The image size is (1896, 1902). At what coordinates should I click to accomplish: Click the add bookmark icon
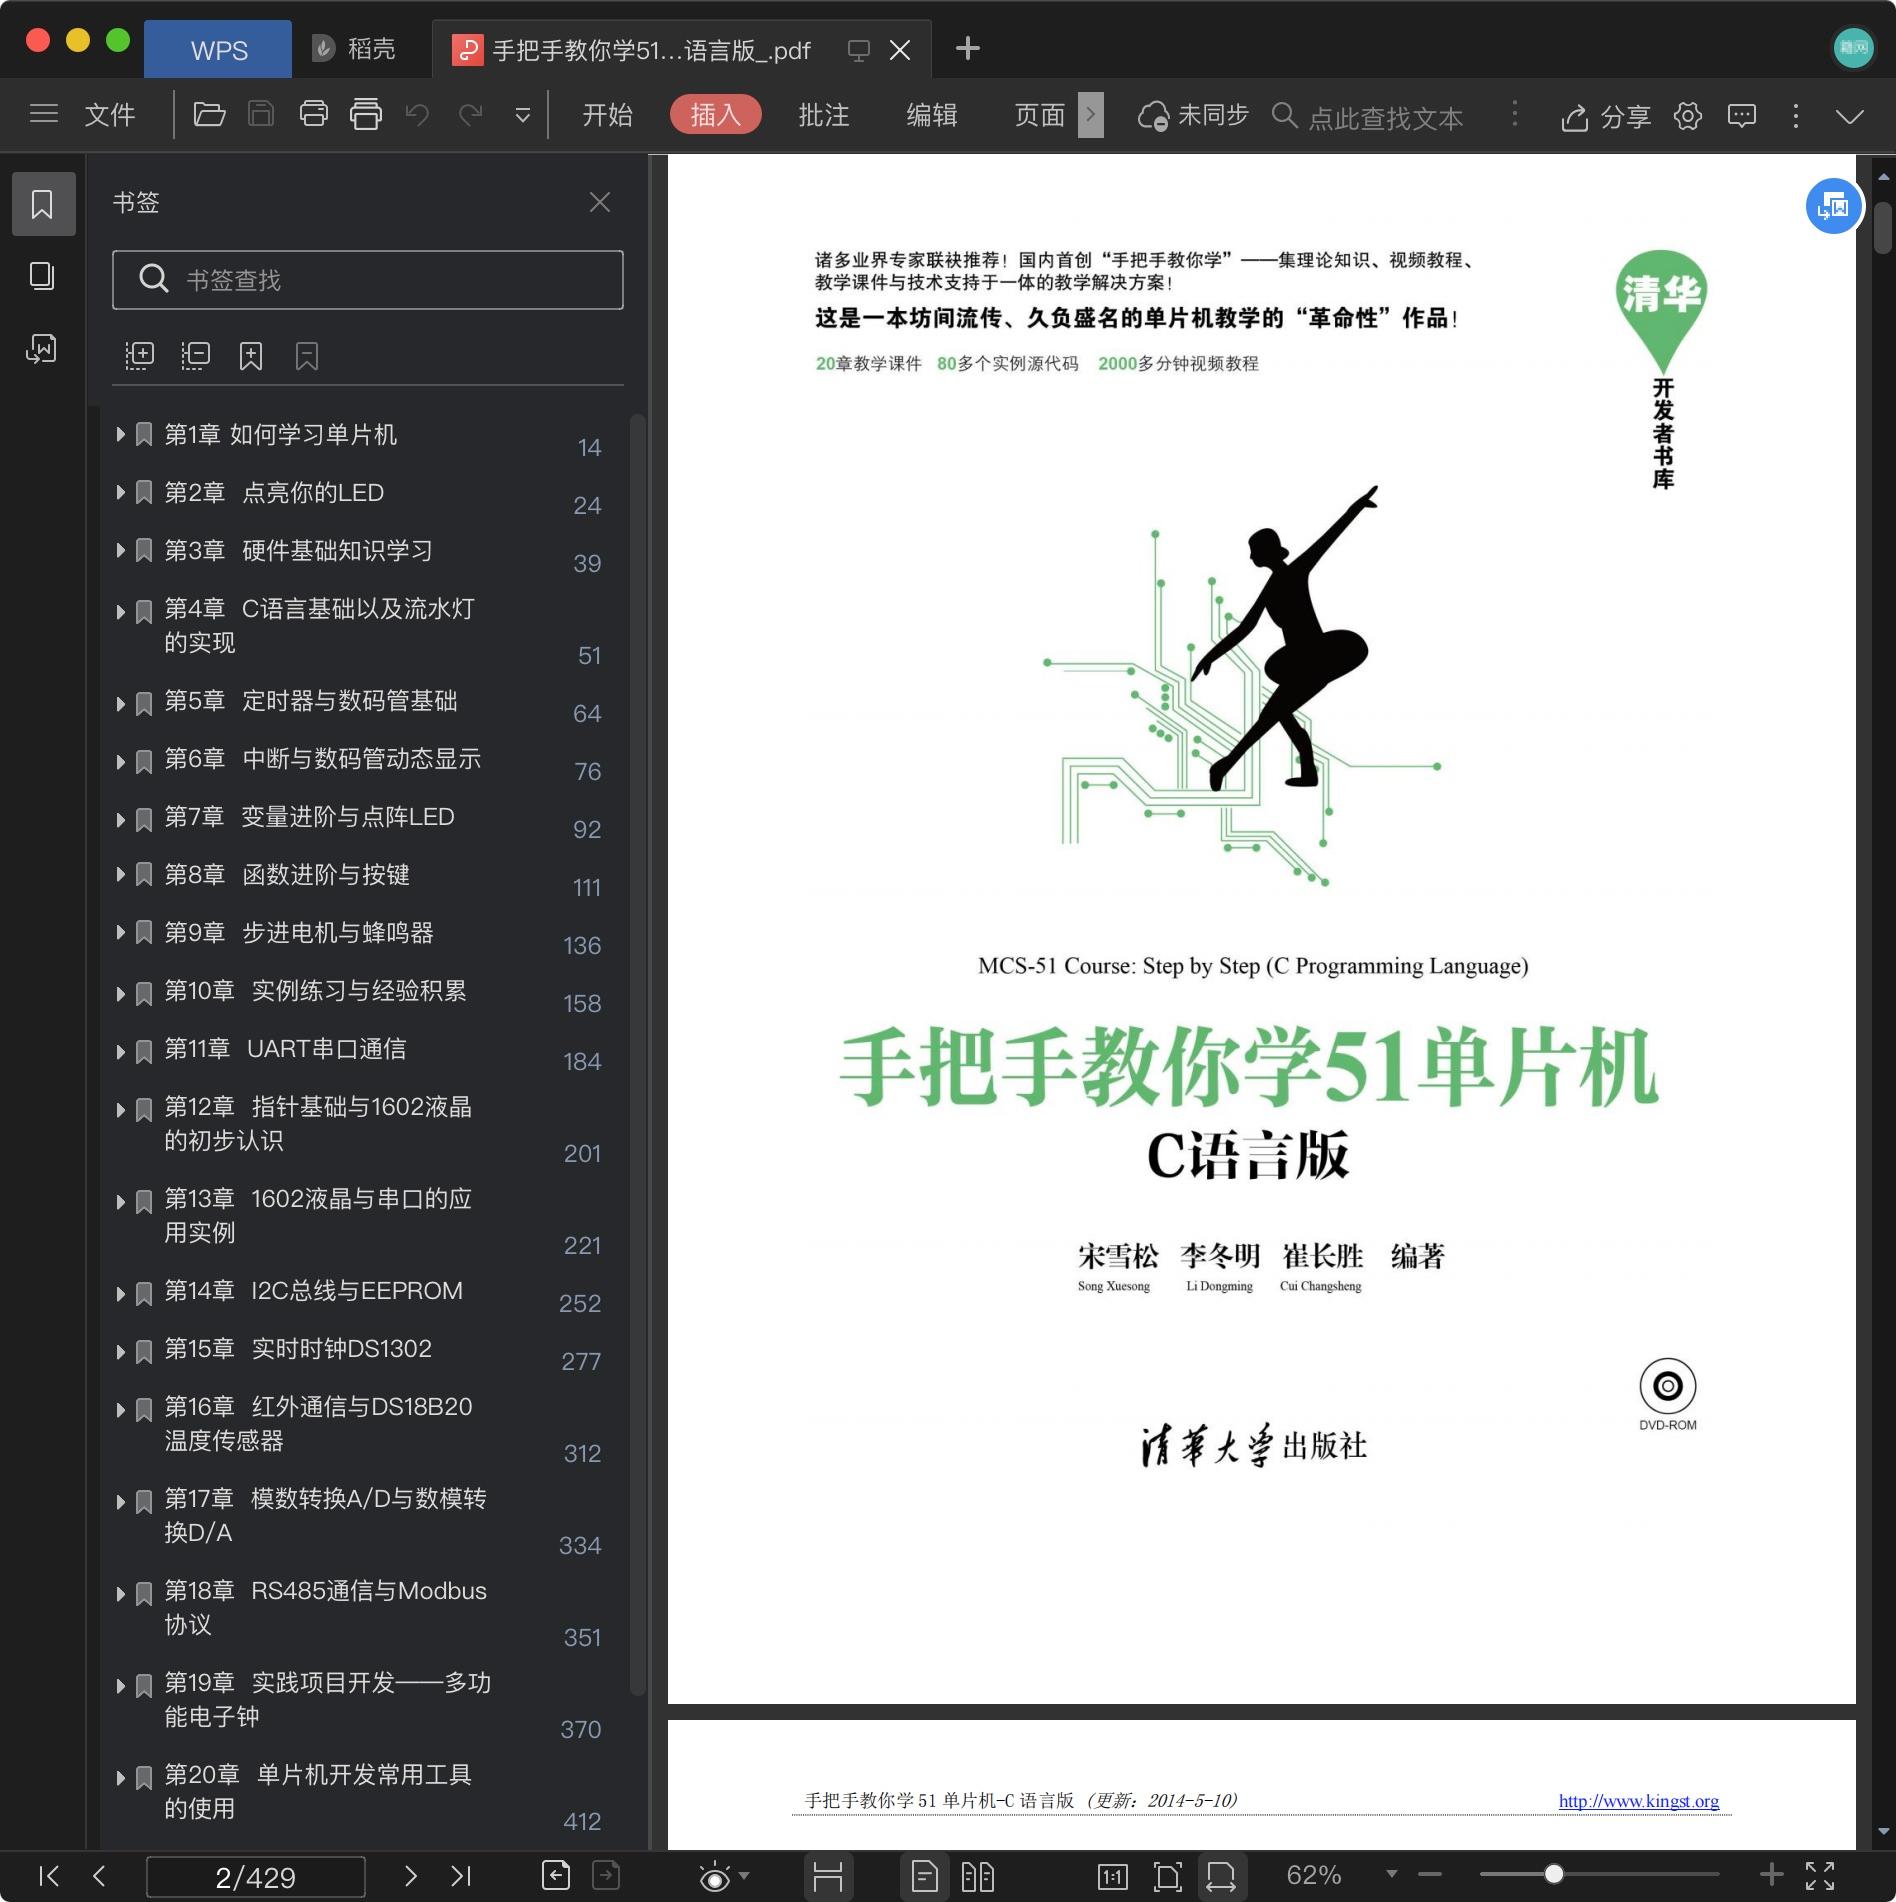click(251, 355)
